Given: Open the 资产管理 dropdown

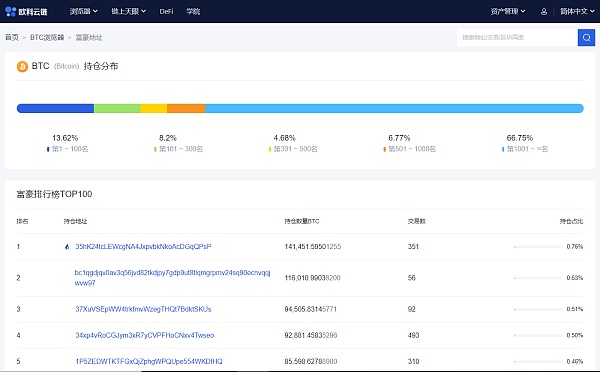Looking at the screenshot, I should point(508,11).
